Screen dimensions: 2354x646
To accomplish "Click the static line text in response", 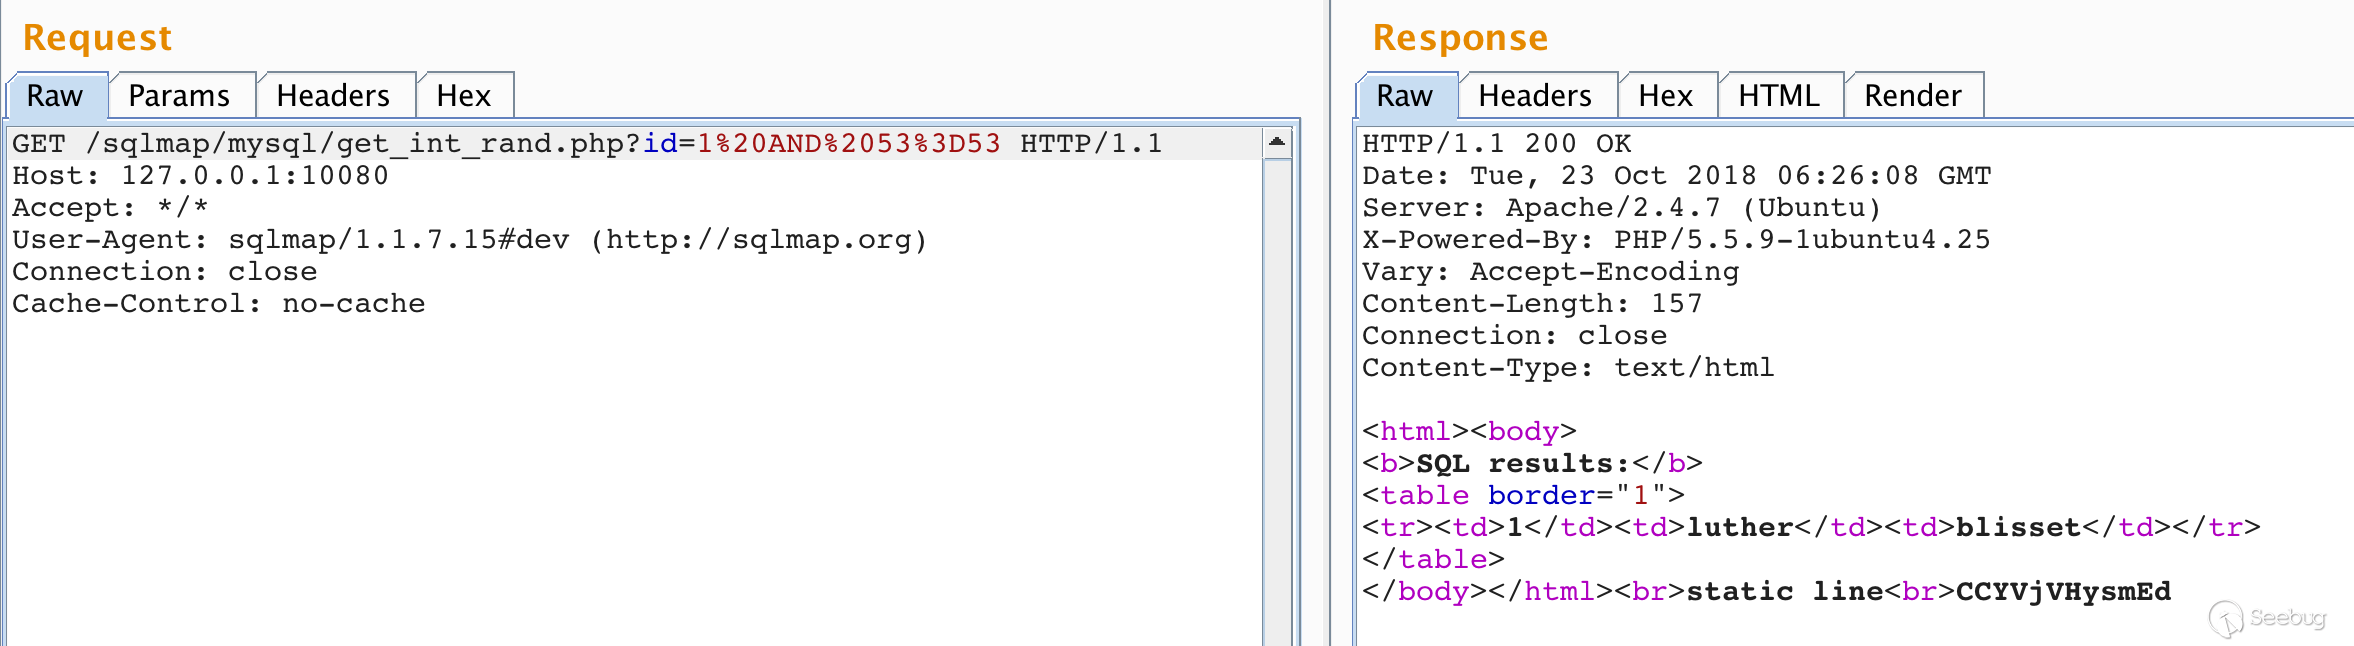I will 1785,592.
